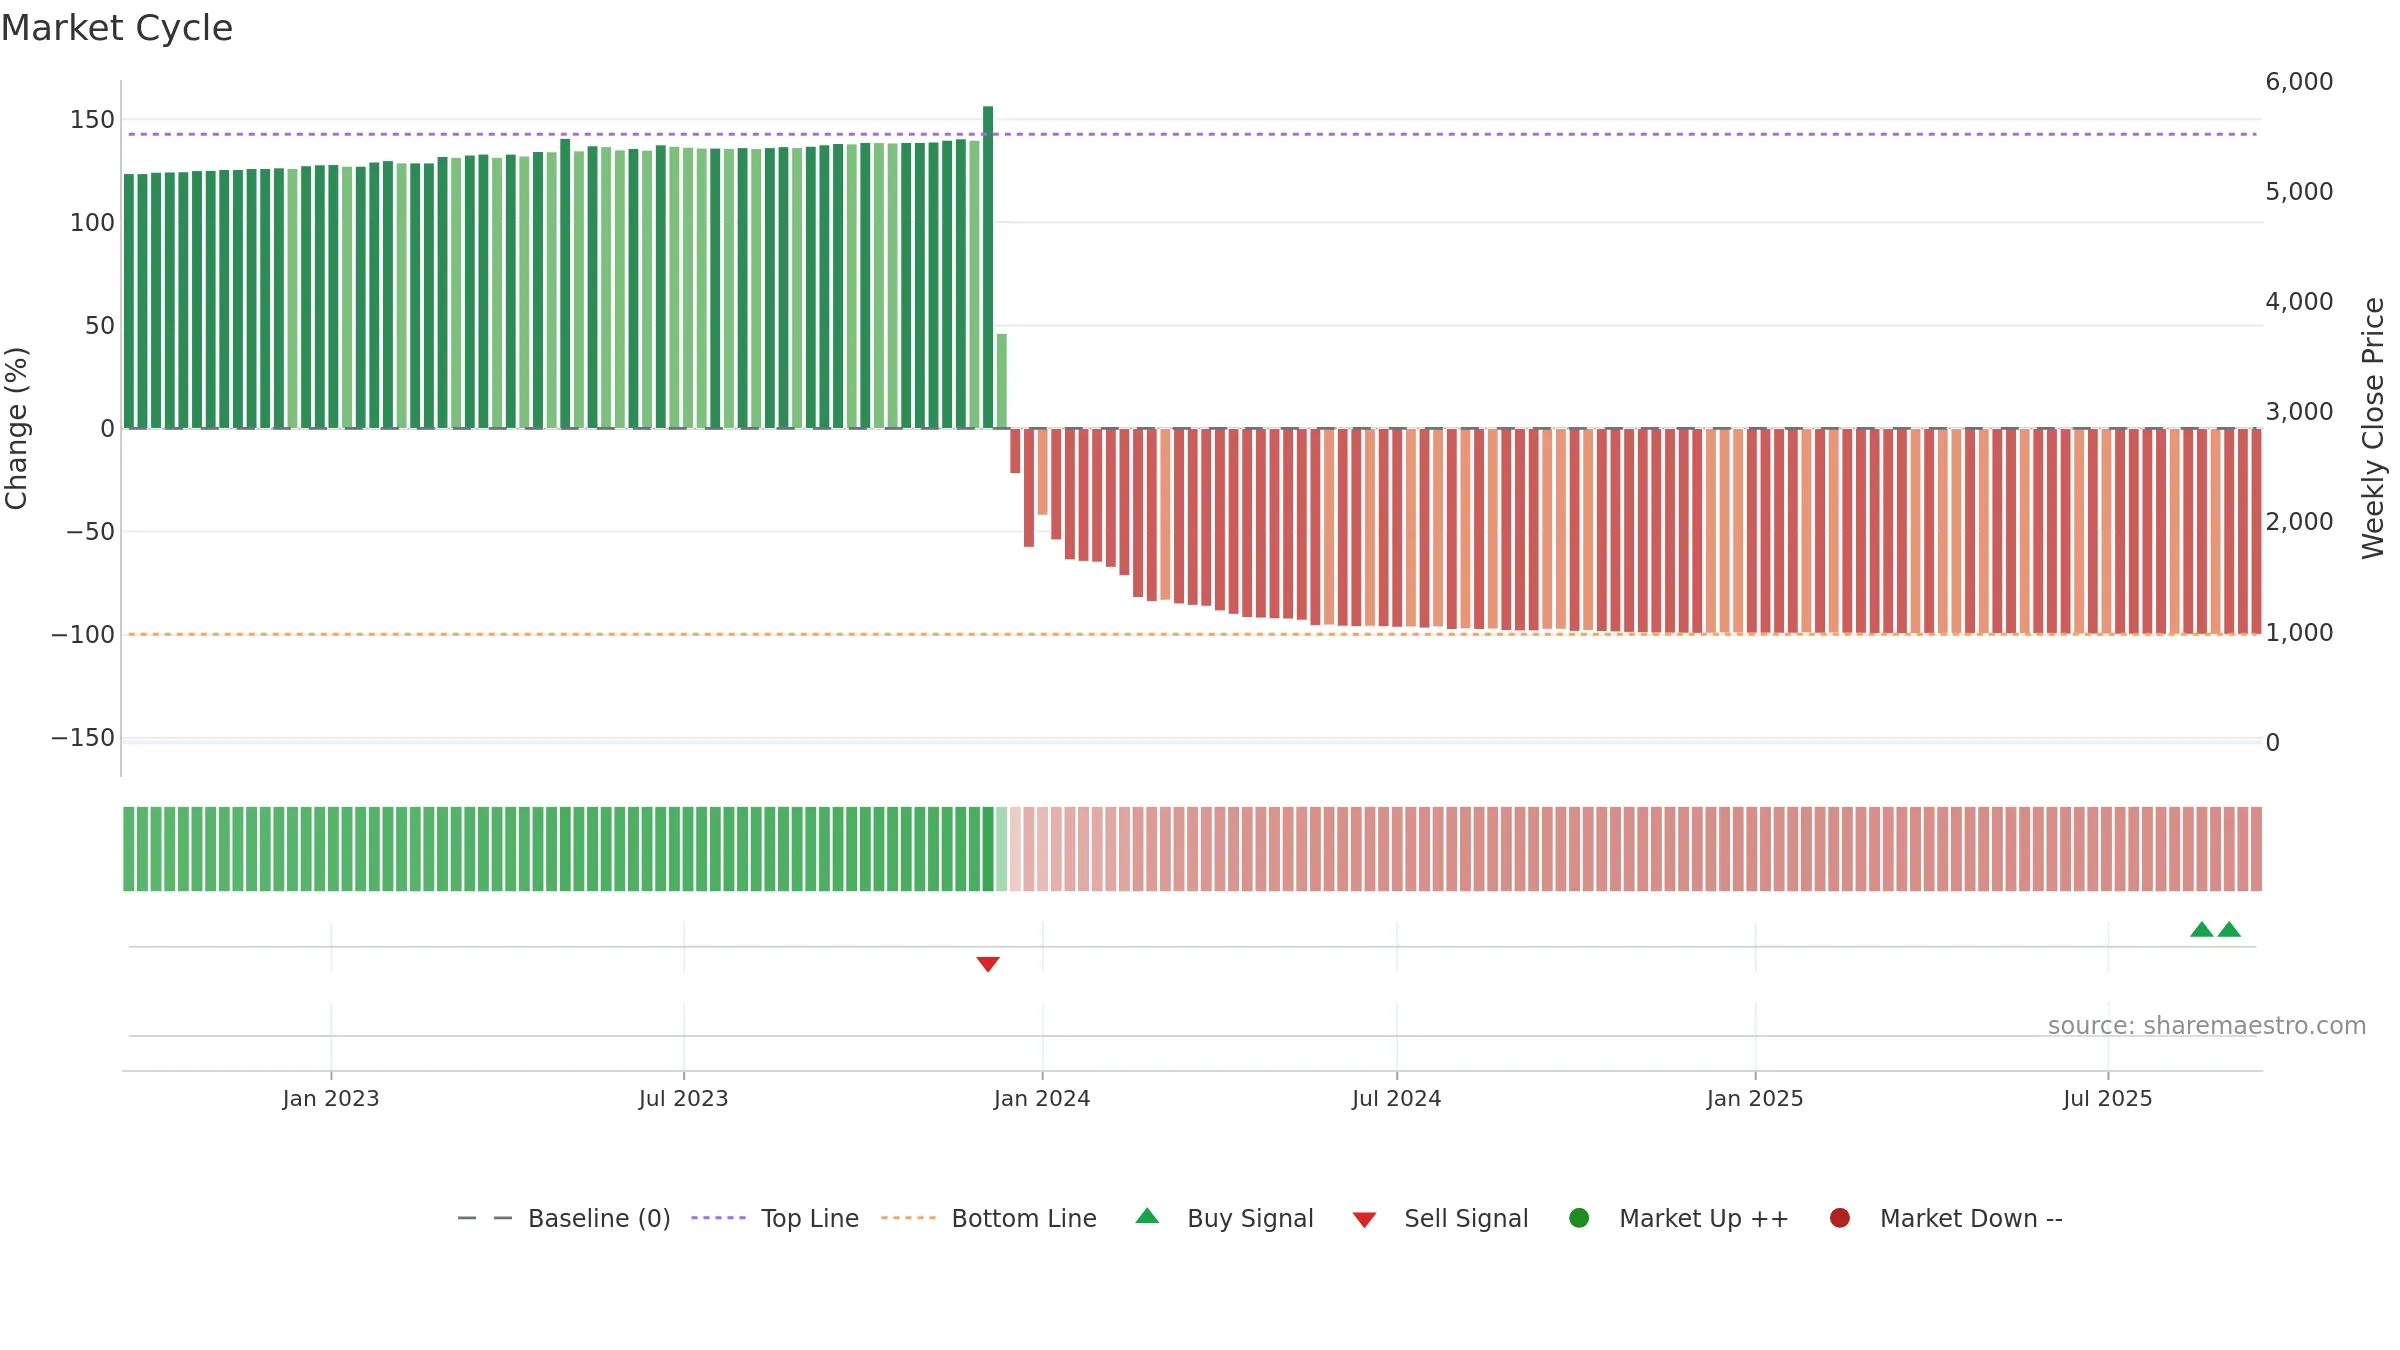Click the Change (%) axis title
2400x1350 pixels.
pyautogui.click(x=17, y=428)
